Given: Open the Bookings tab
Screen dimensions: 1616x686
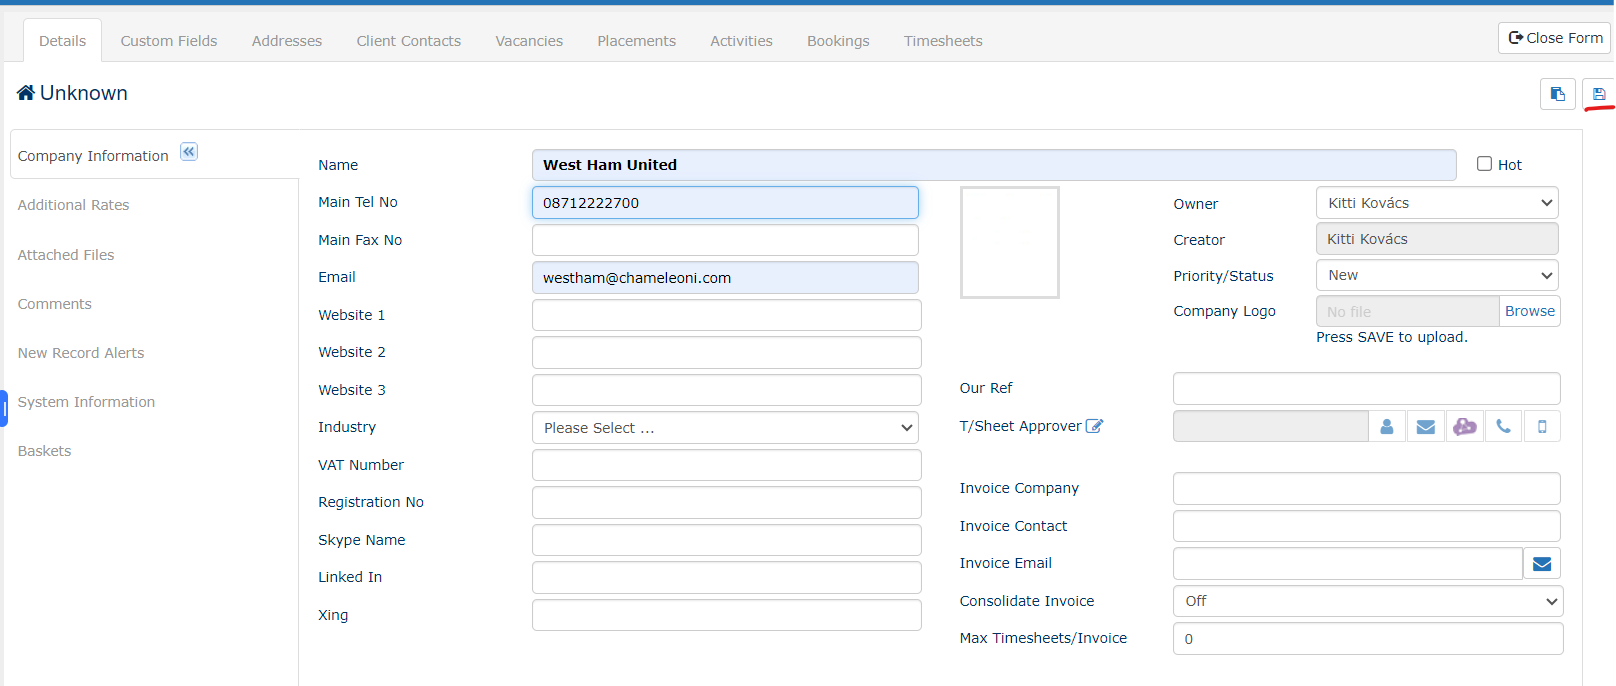Looking at the screenshot, I should click(x=838, y=41).
